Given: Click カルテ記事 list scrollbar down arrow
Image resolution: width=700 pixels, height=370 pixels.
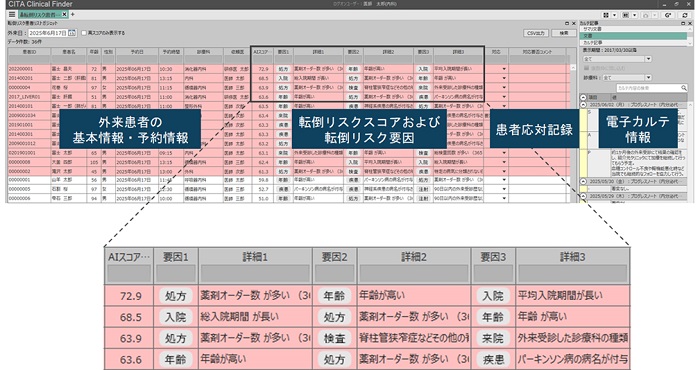Looking at the screenshot, I should pyautogui.click(x=690, y=43).
